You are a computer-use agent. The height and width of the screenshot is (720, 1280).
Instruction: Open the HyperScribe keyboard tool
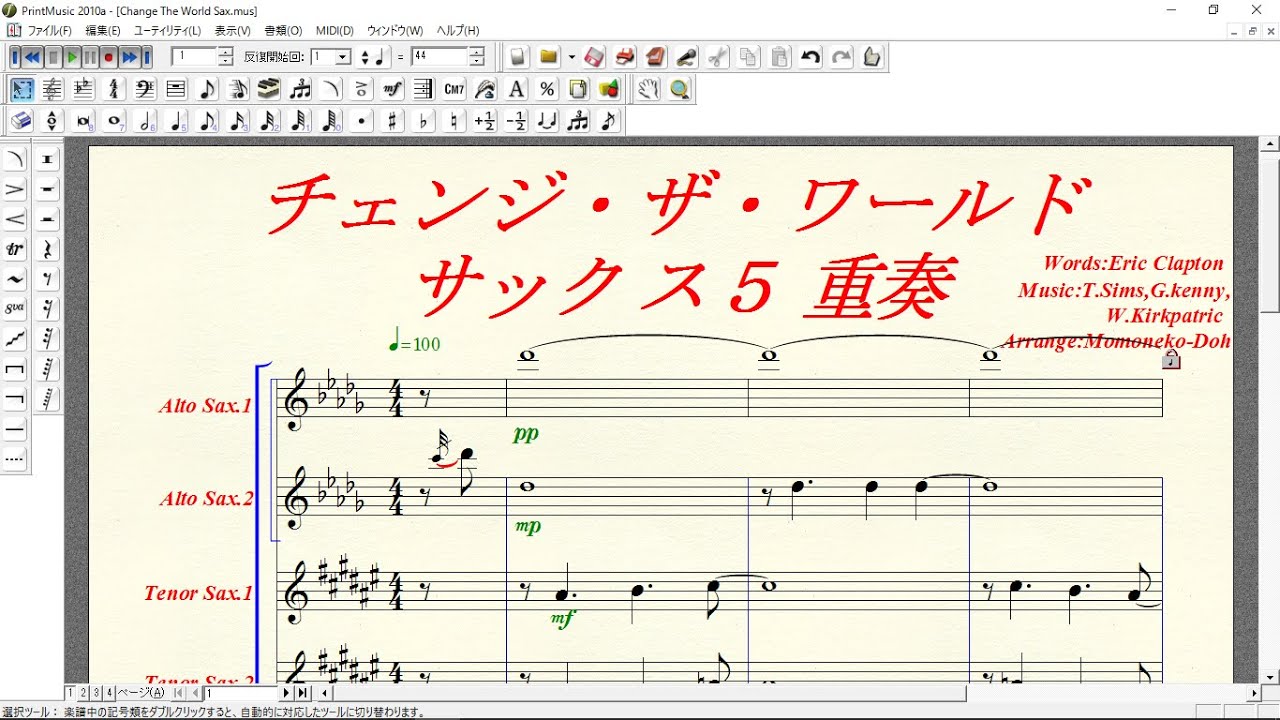coord(269,89)
